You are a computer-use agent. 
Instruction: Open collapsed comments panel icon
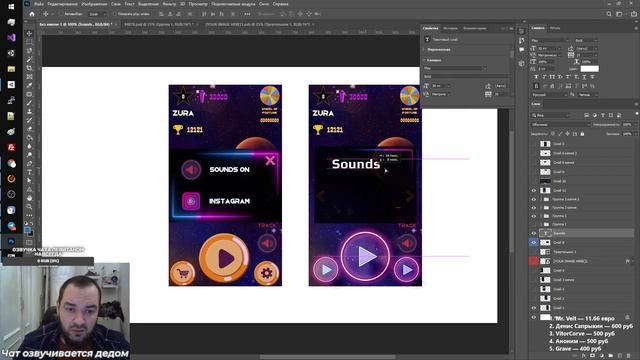522,50
